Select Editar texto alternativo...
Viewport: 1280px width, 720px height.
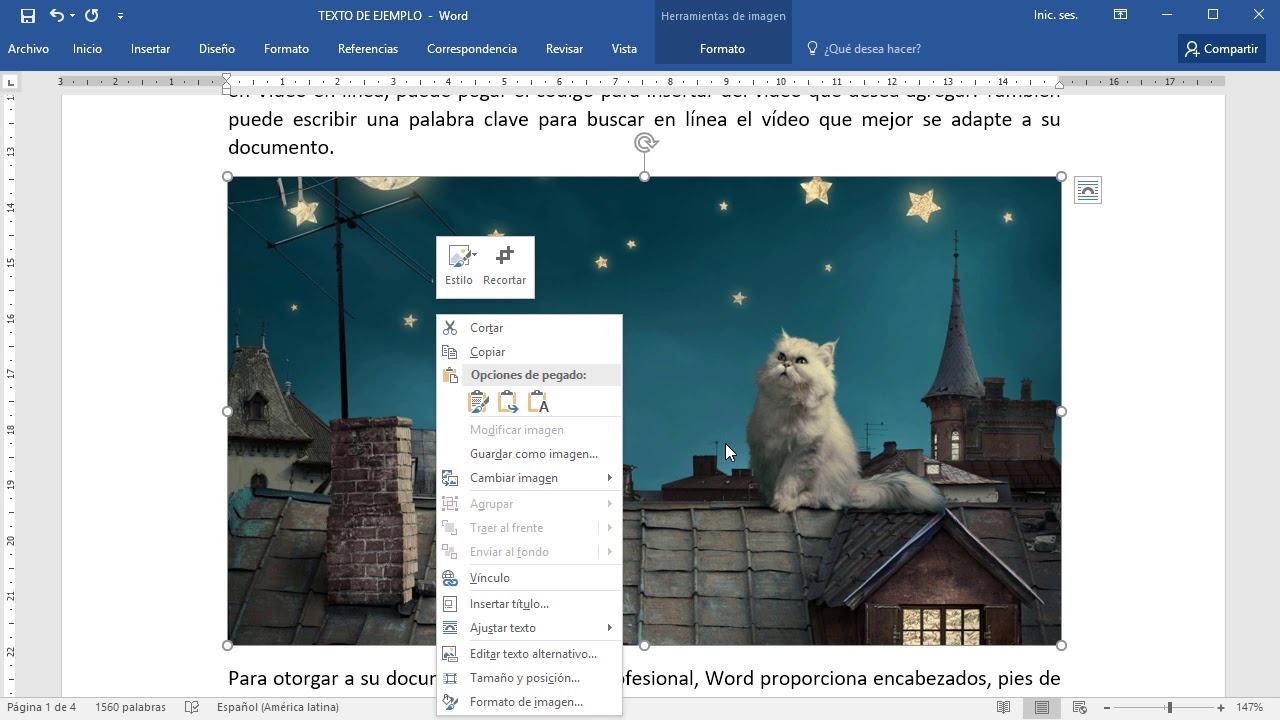click(529, 654)
